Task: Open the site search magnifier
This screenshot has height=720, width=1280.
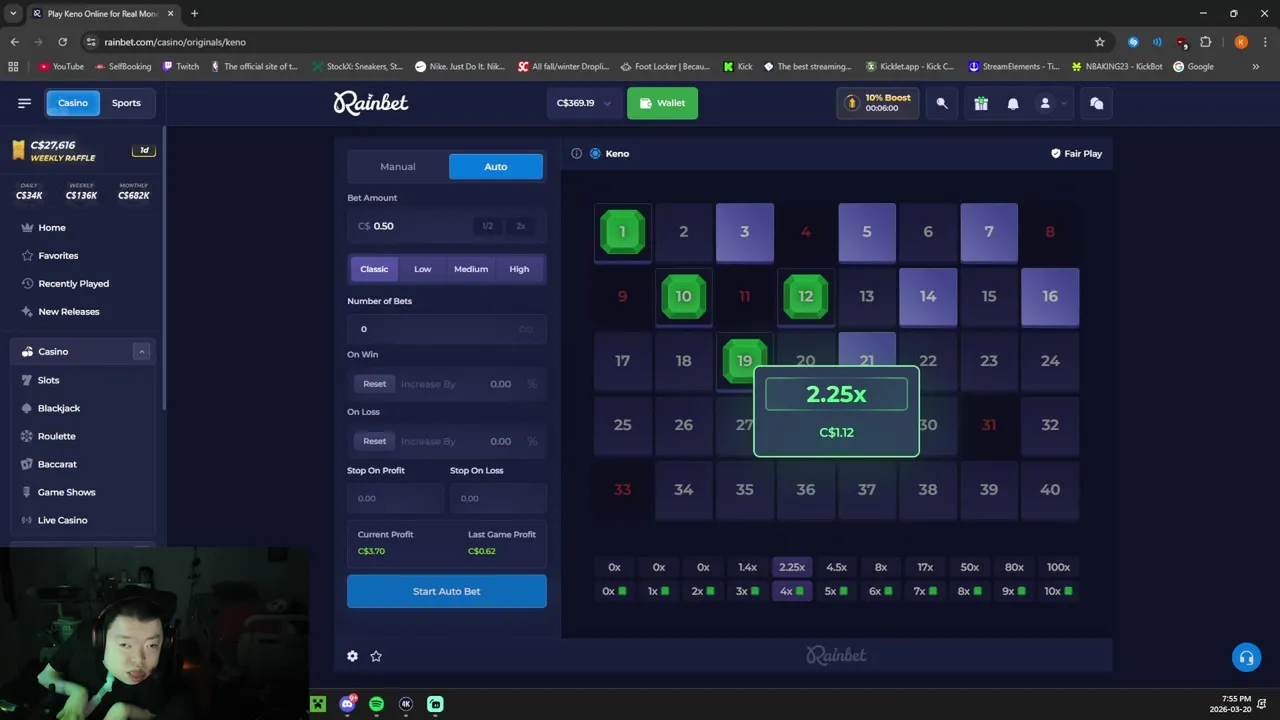Action: point(942,103)
